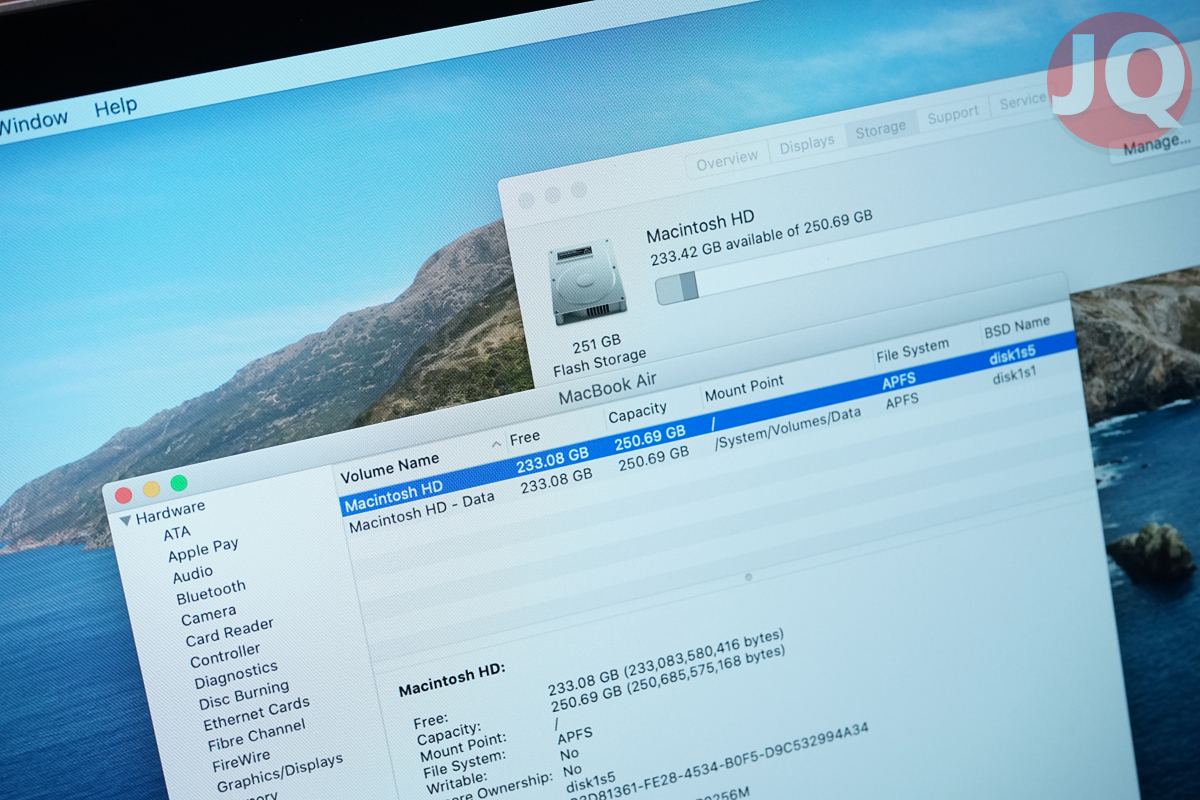Show Diagnostics information
The width and height of the screenshot is (1200, 800).
[236, 675]
